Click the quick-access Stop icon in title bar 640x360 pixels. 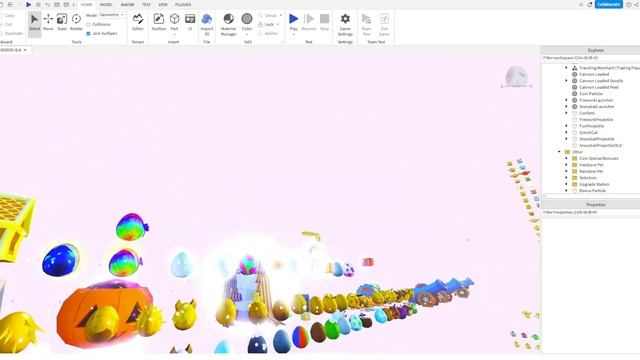click(38, 4)
